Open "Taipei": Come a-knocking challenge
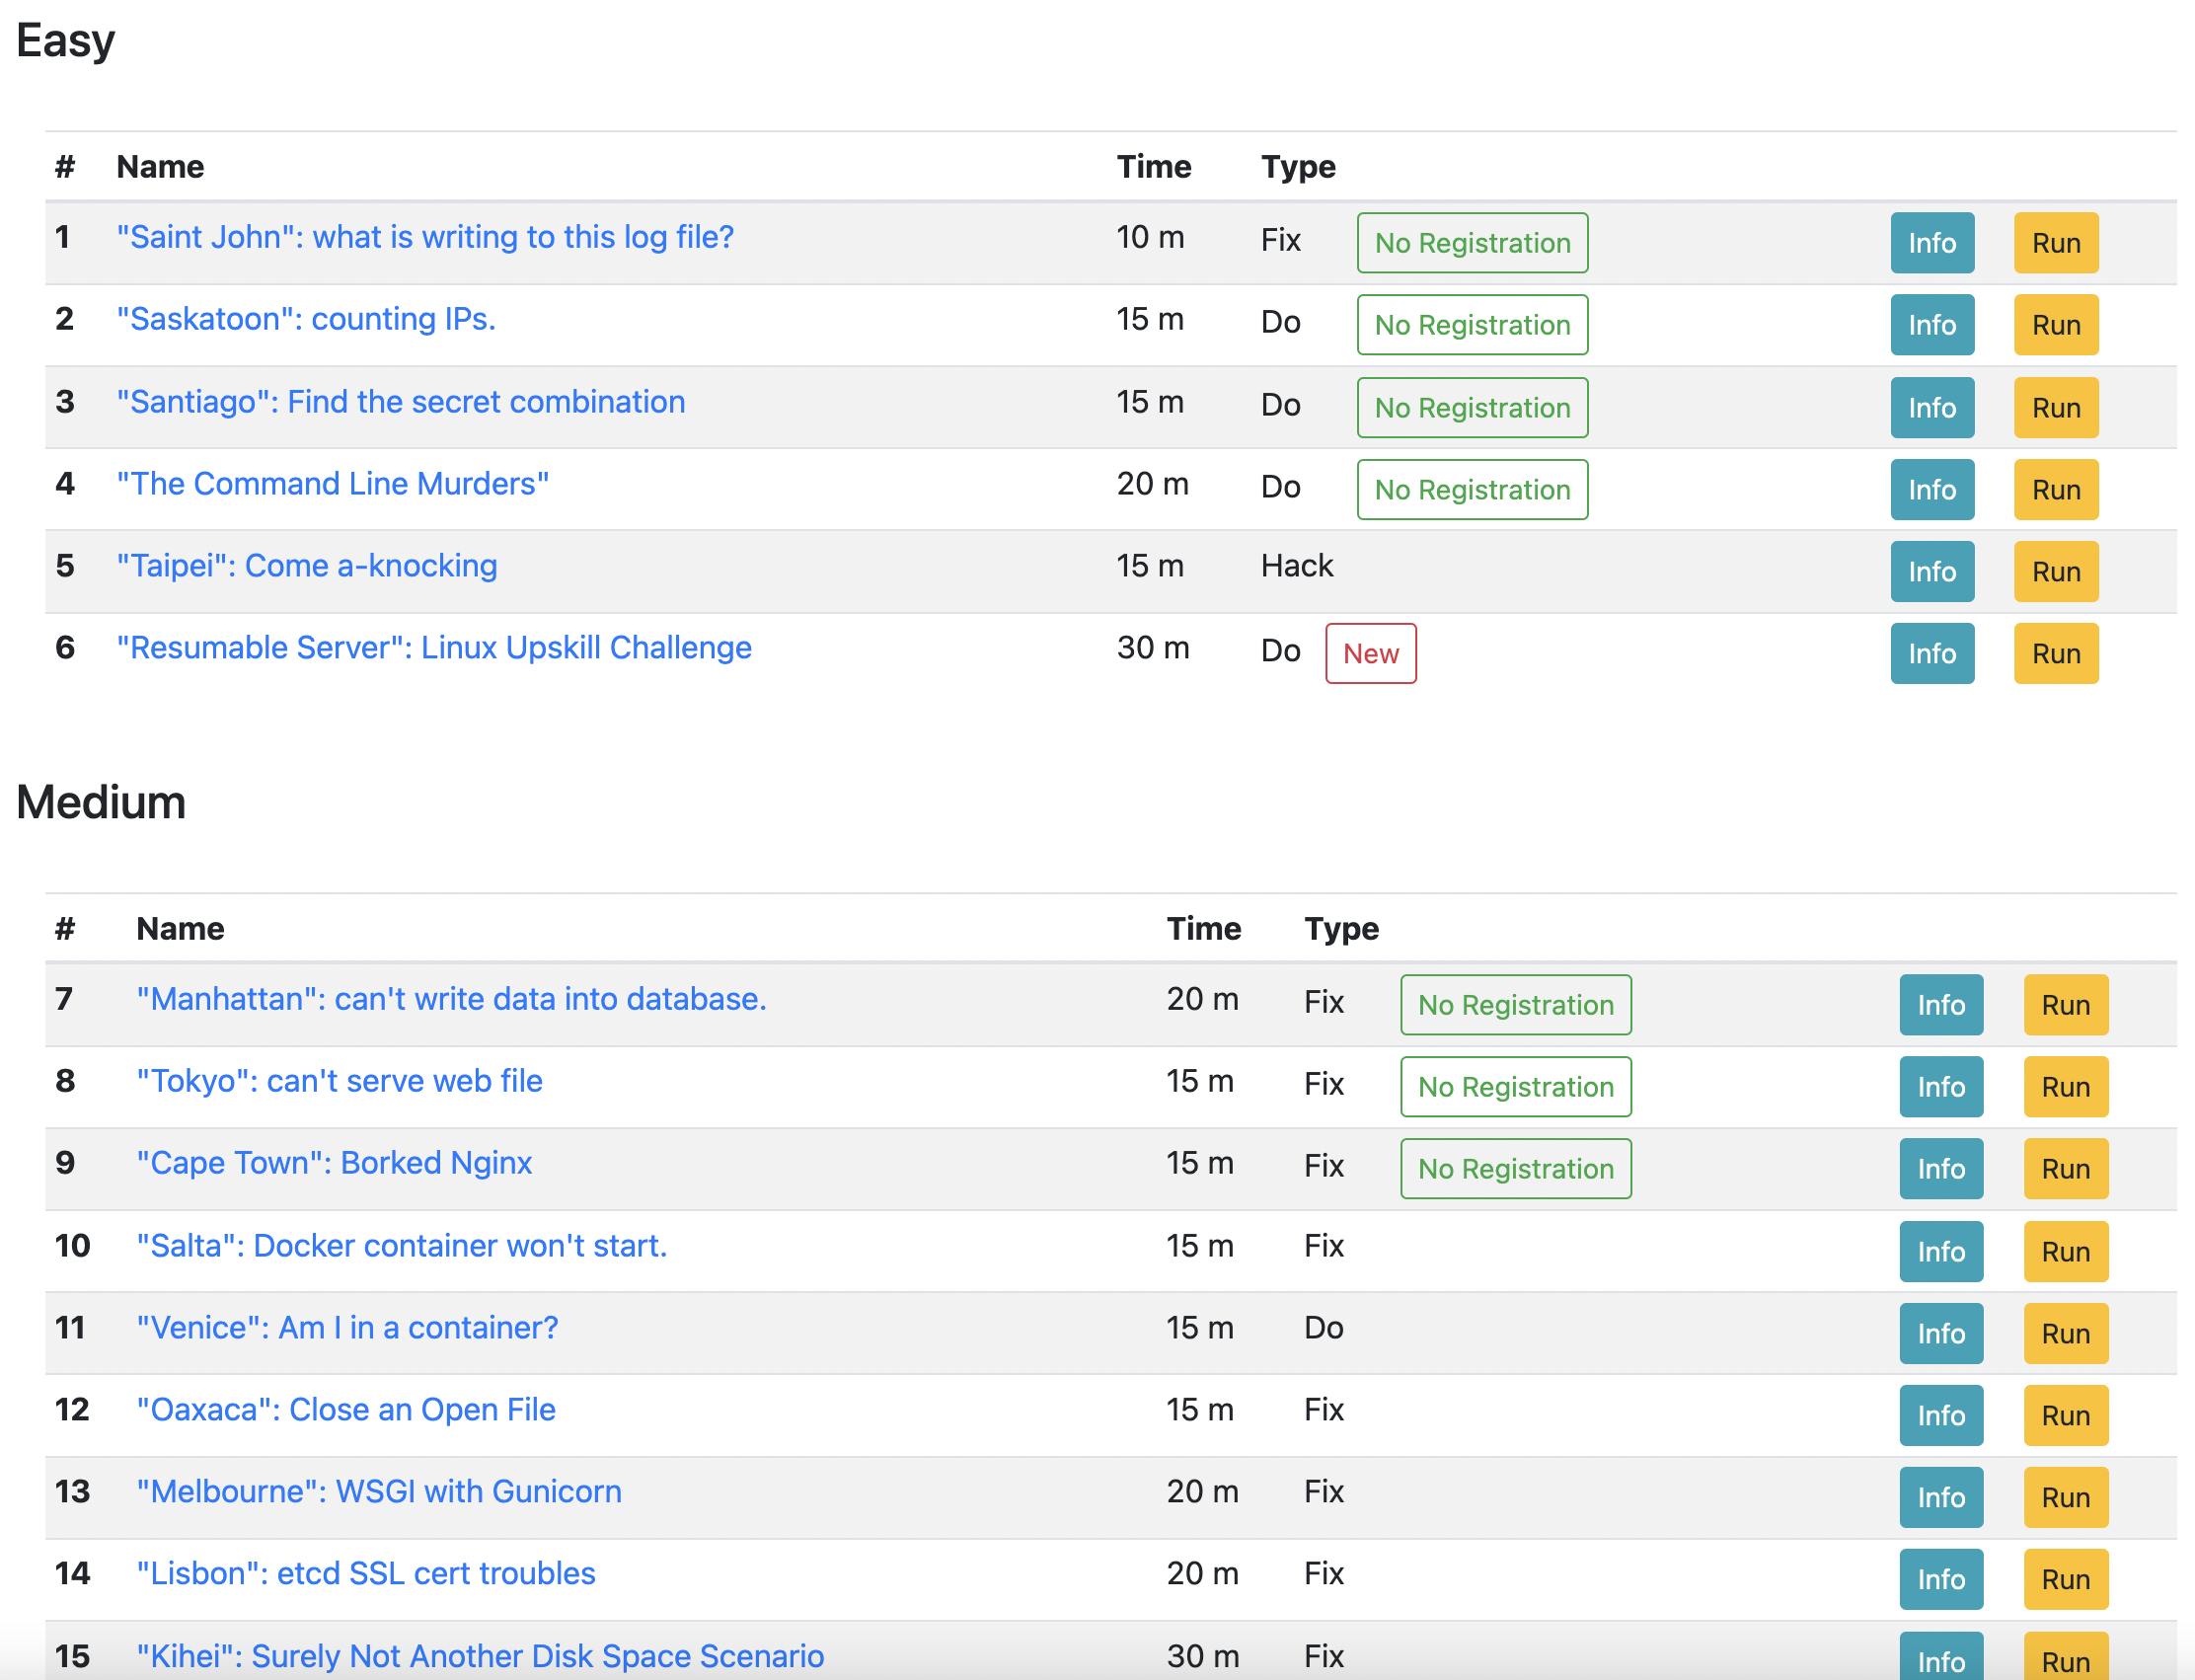Screen dimensions: 2195x1680 tap(306, 565)
